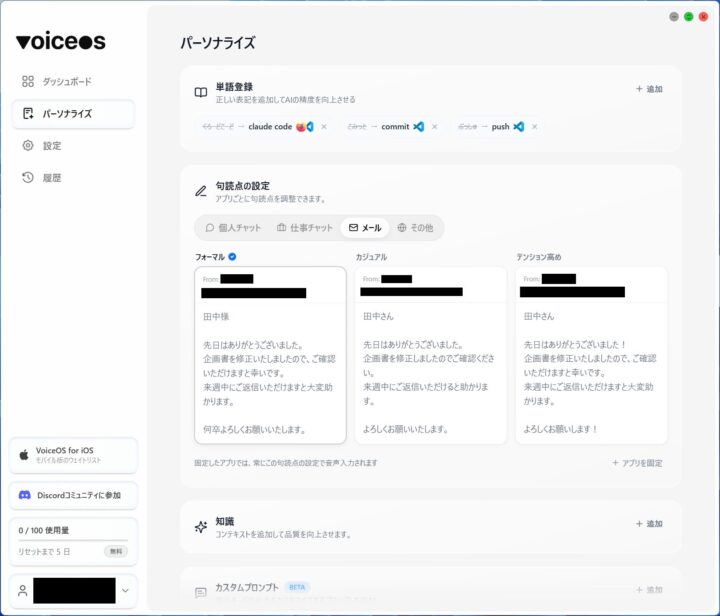Remove the 'claude code' word entry
The image size is (720, 616).
324,127
